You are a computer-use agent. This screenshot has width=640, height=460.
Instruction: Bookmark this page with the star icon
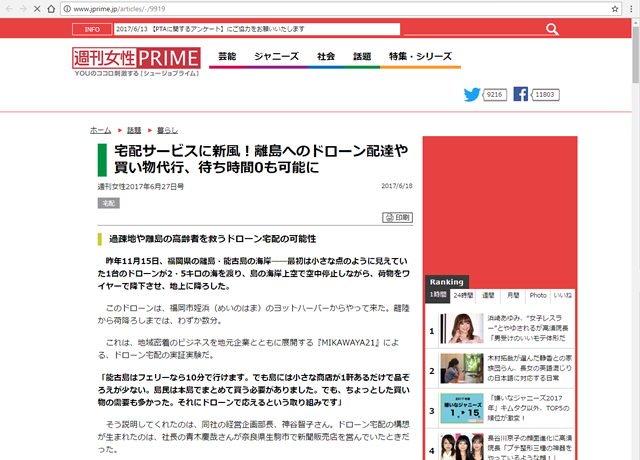pyautogui.click(x=603, y=8)
